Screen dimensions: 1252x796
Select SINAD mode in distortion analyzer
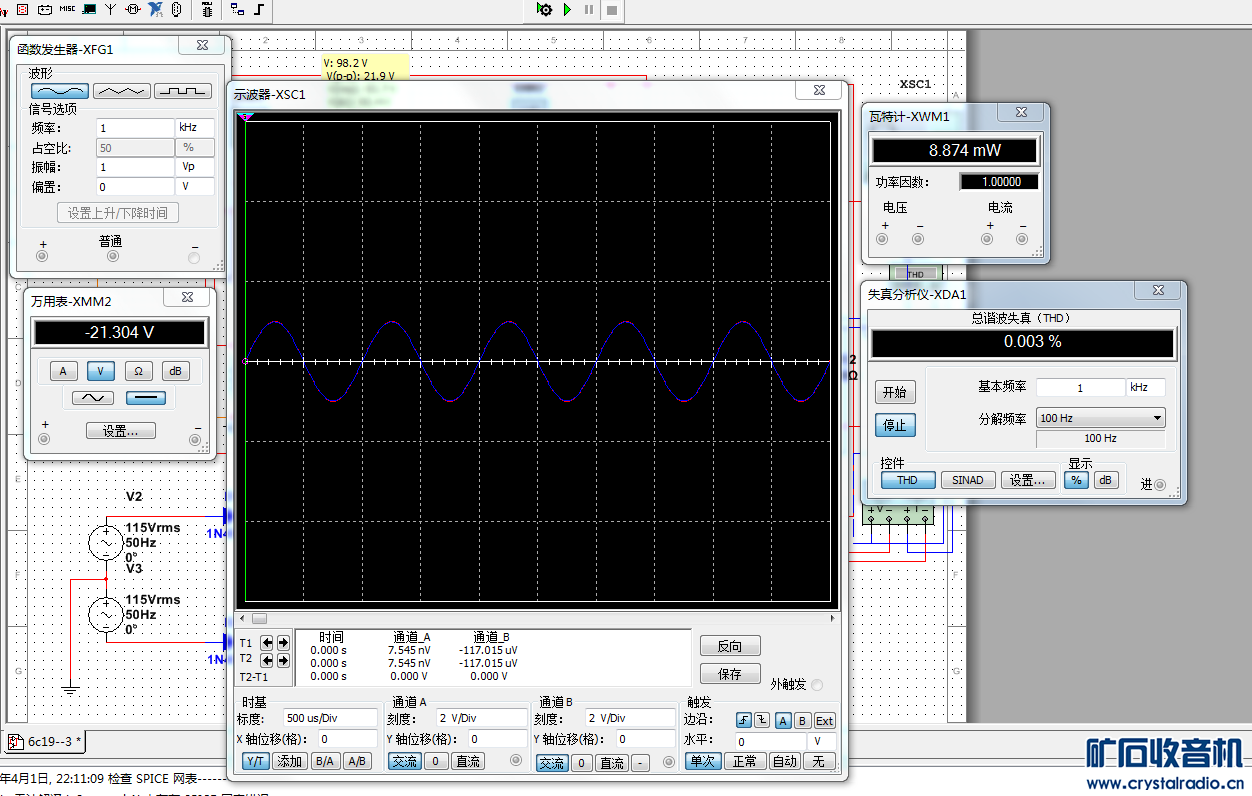(x=967, y=480)
